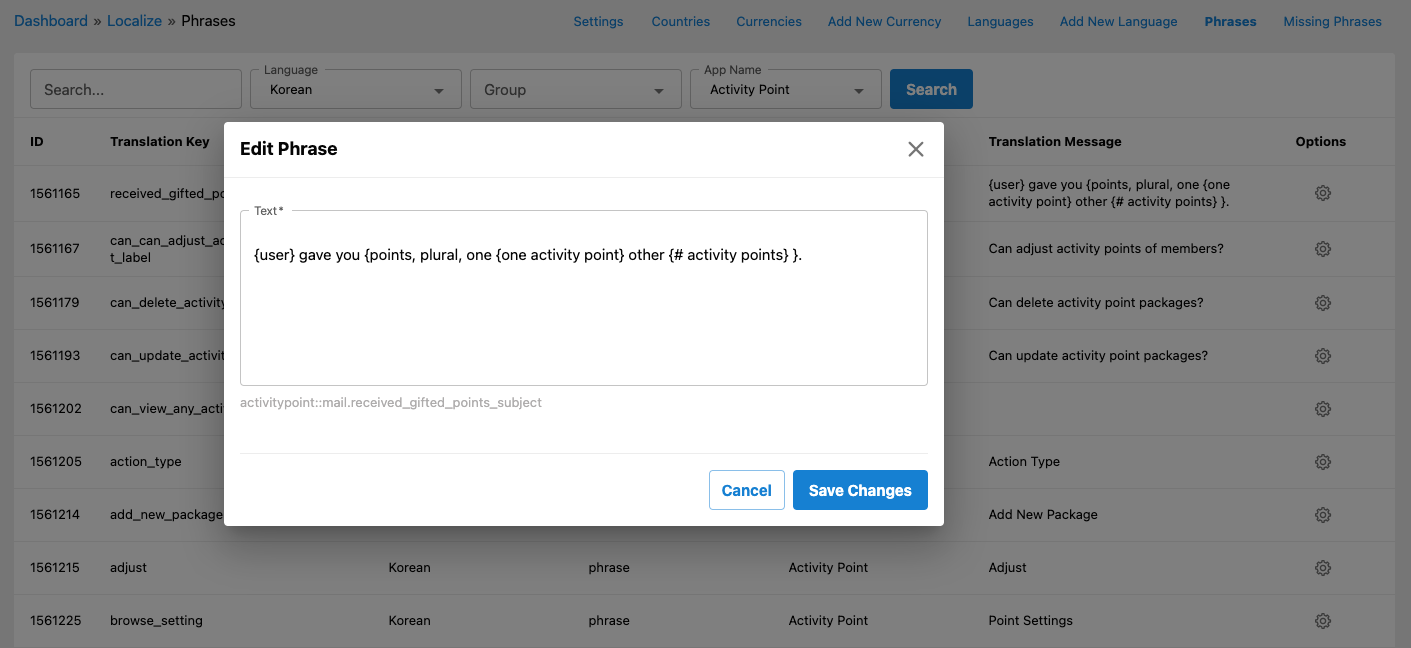Click ID cell 1561179
Image resolution: width=1411 pixels, height=648 pixels.
55,303
